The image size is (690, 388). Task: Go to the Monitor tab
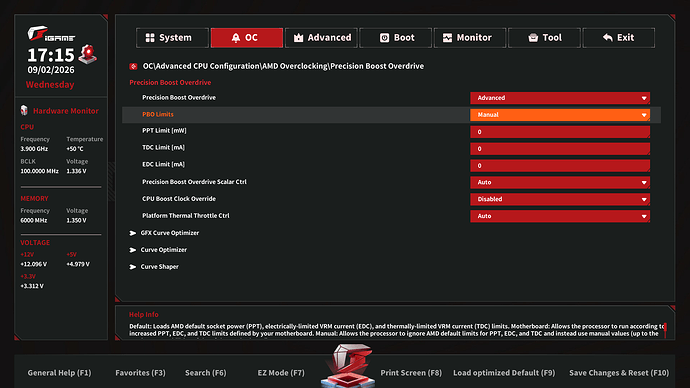tap(470, 38)
